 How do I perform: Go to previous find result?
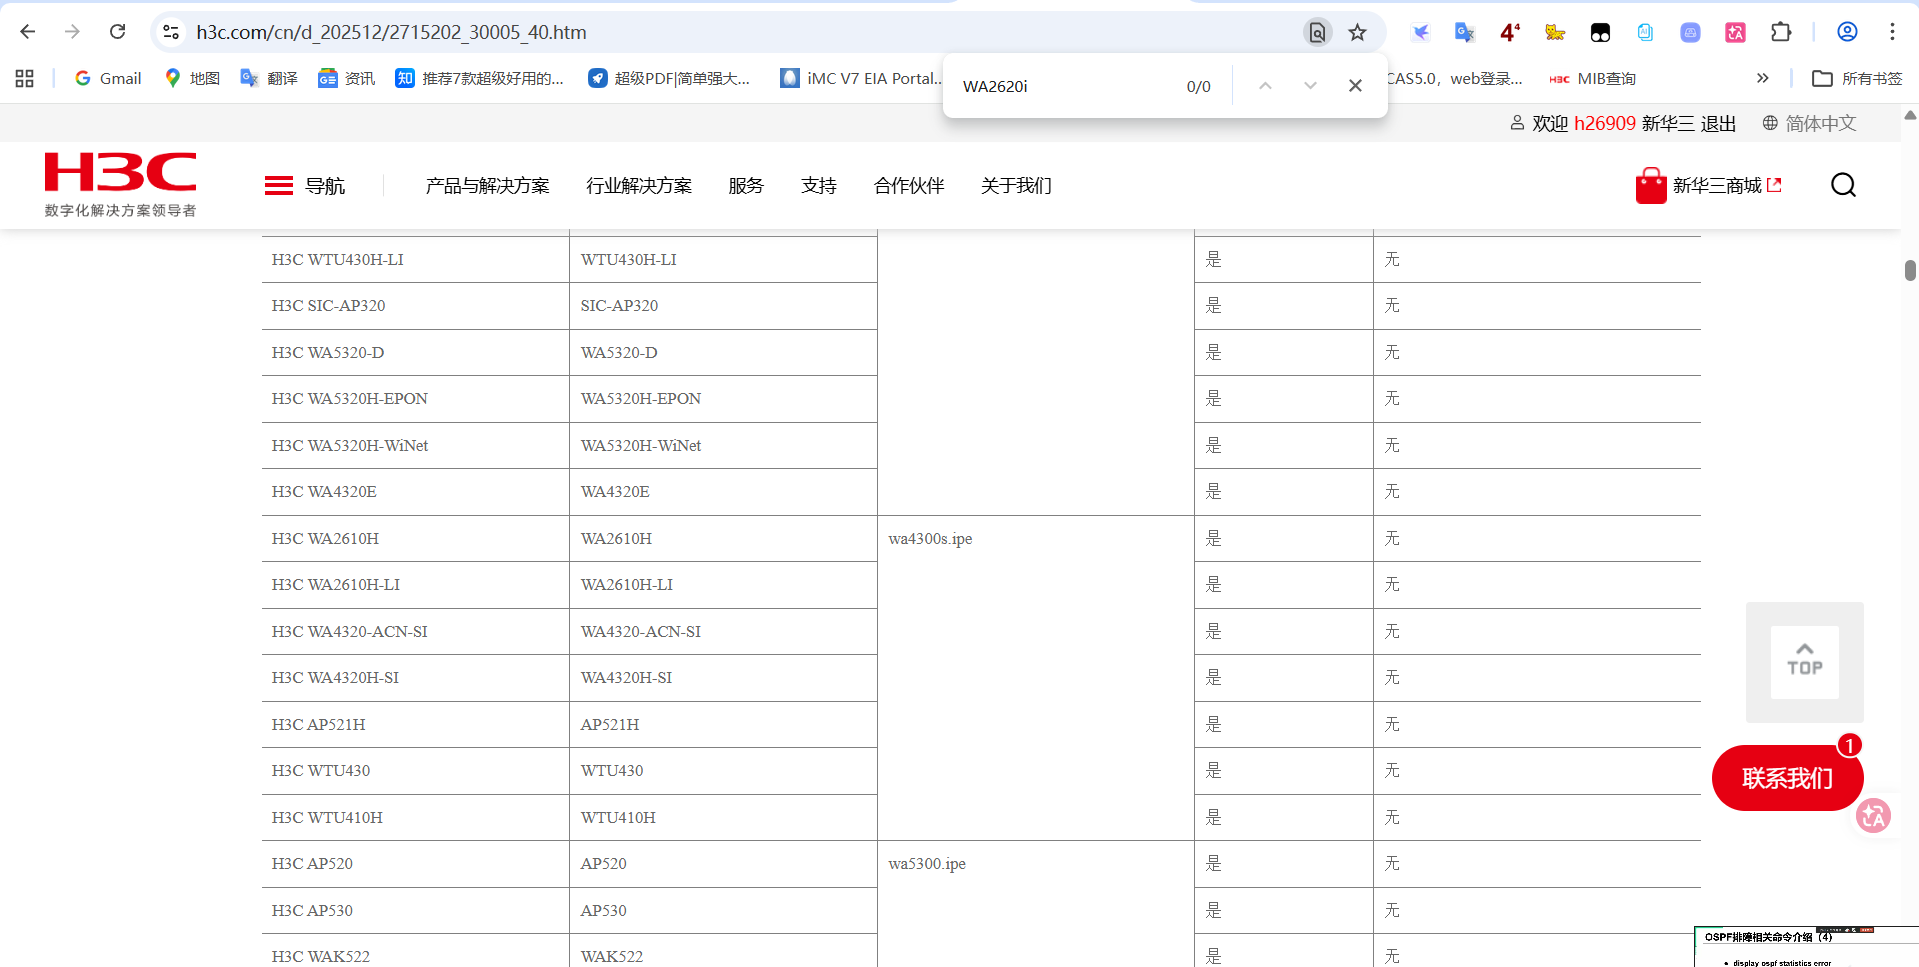(1265, 86)
